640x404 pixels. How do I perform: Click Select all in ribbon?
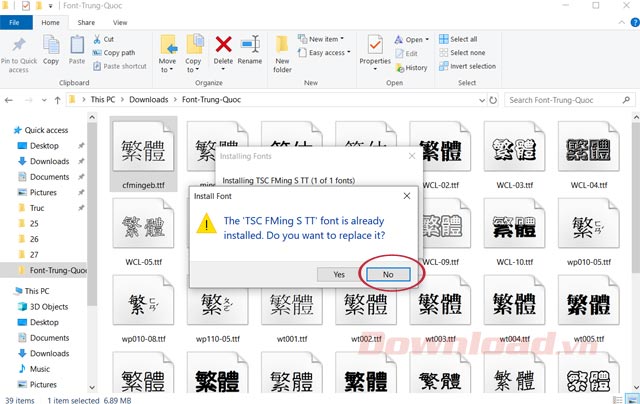458,39
